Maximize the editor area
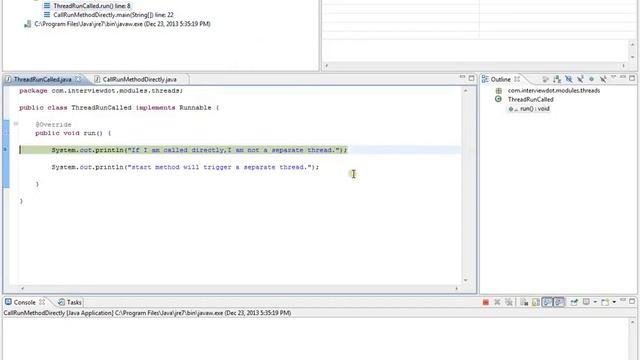The image size is (640, 360). click(471, 78)
